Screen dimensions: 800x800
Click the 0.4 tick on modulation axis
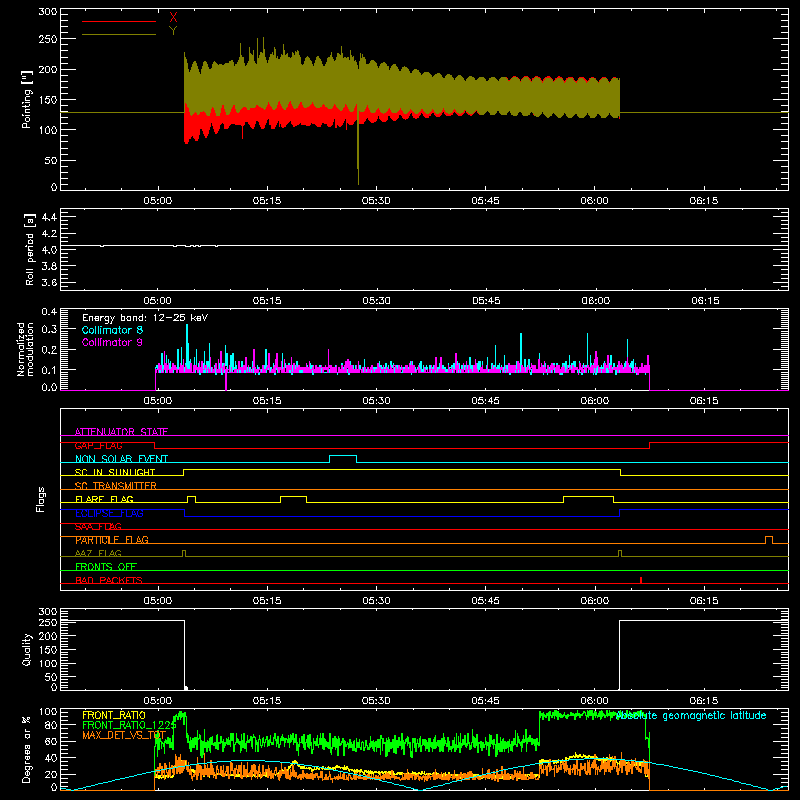[49, 311]
